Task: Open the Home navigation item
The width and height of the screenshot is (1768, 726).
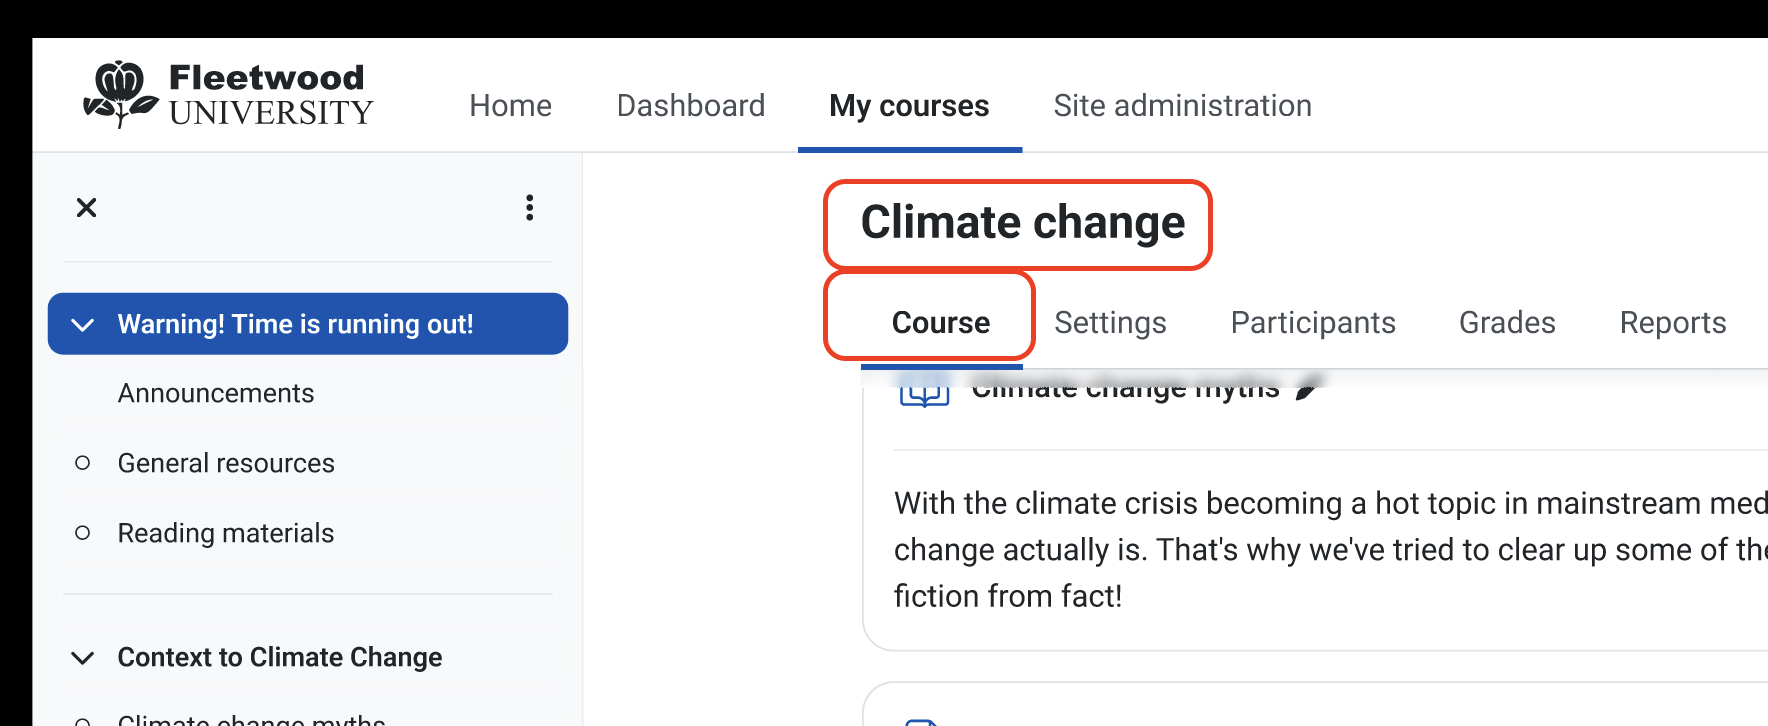Action: click(x=510, y=106)
